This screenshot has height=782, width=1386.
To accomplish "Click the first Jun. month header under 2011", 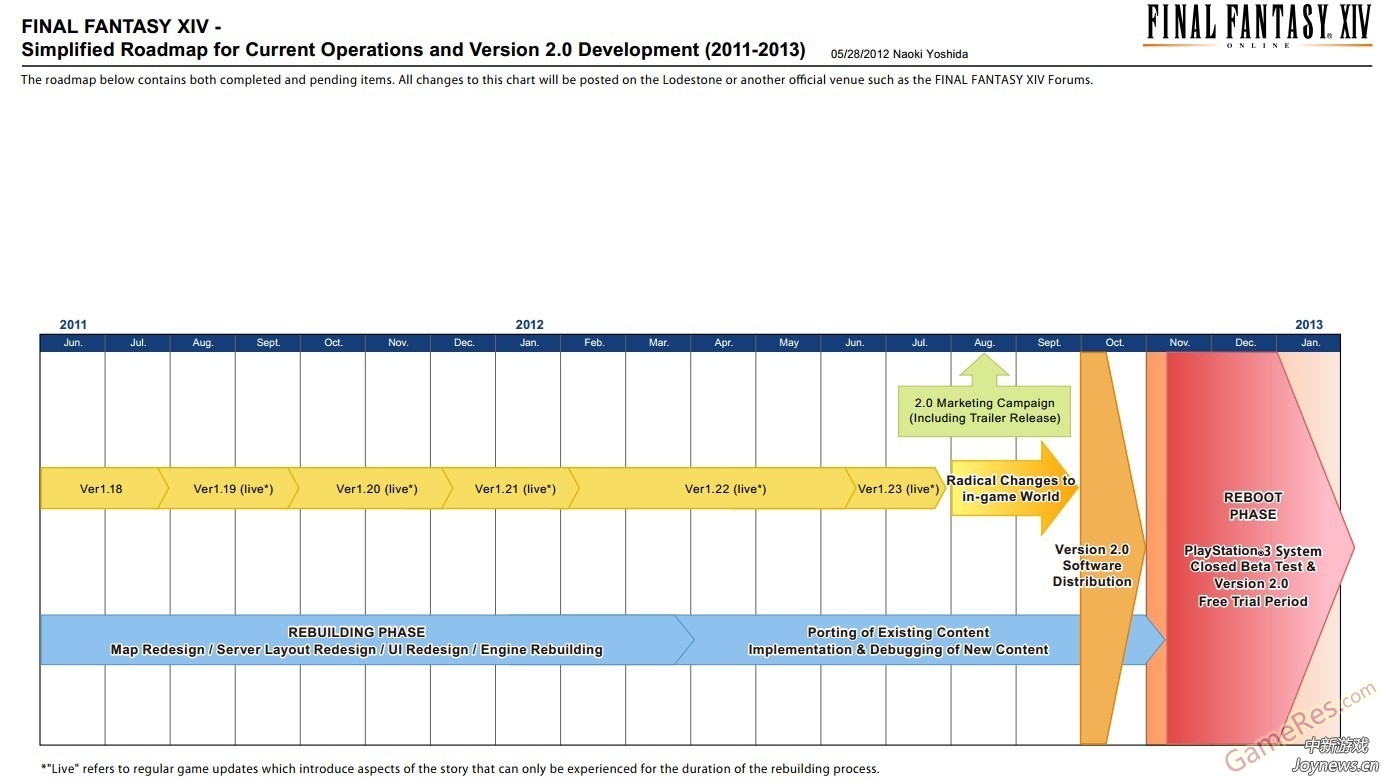I will (73, 343).
